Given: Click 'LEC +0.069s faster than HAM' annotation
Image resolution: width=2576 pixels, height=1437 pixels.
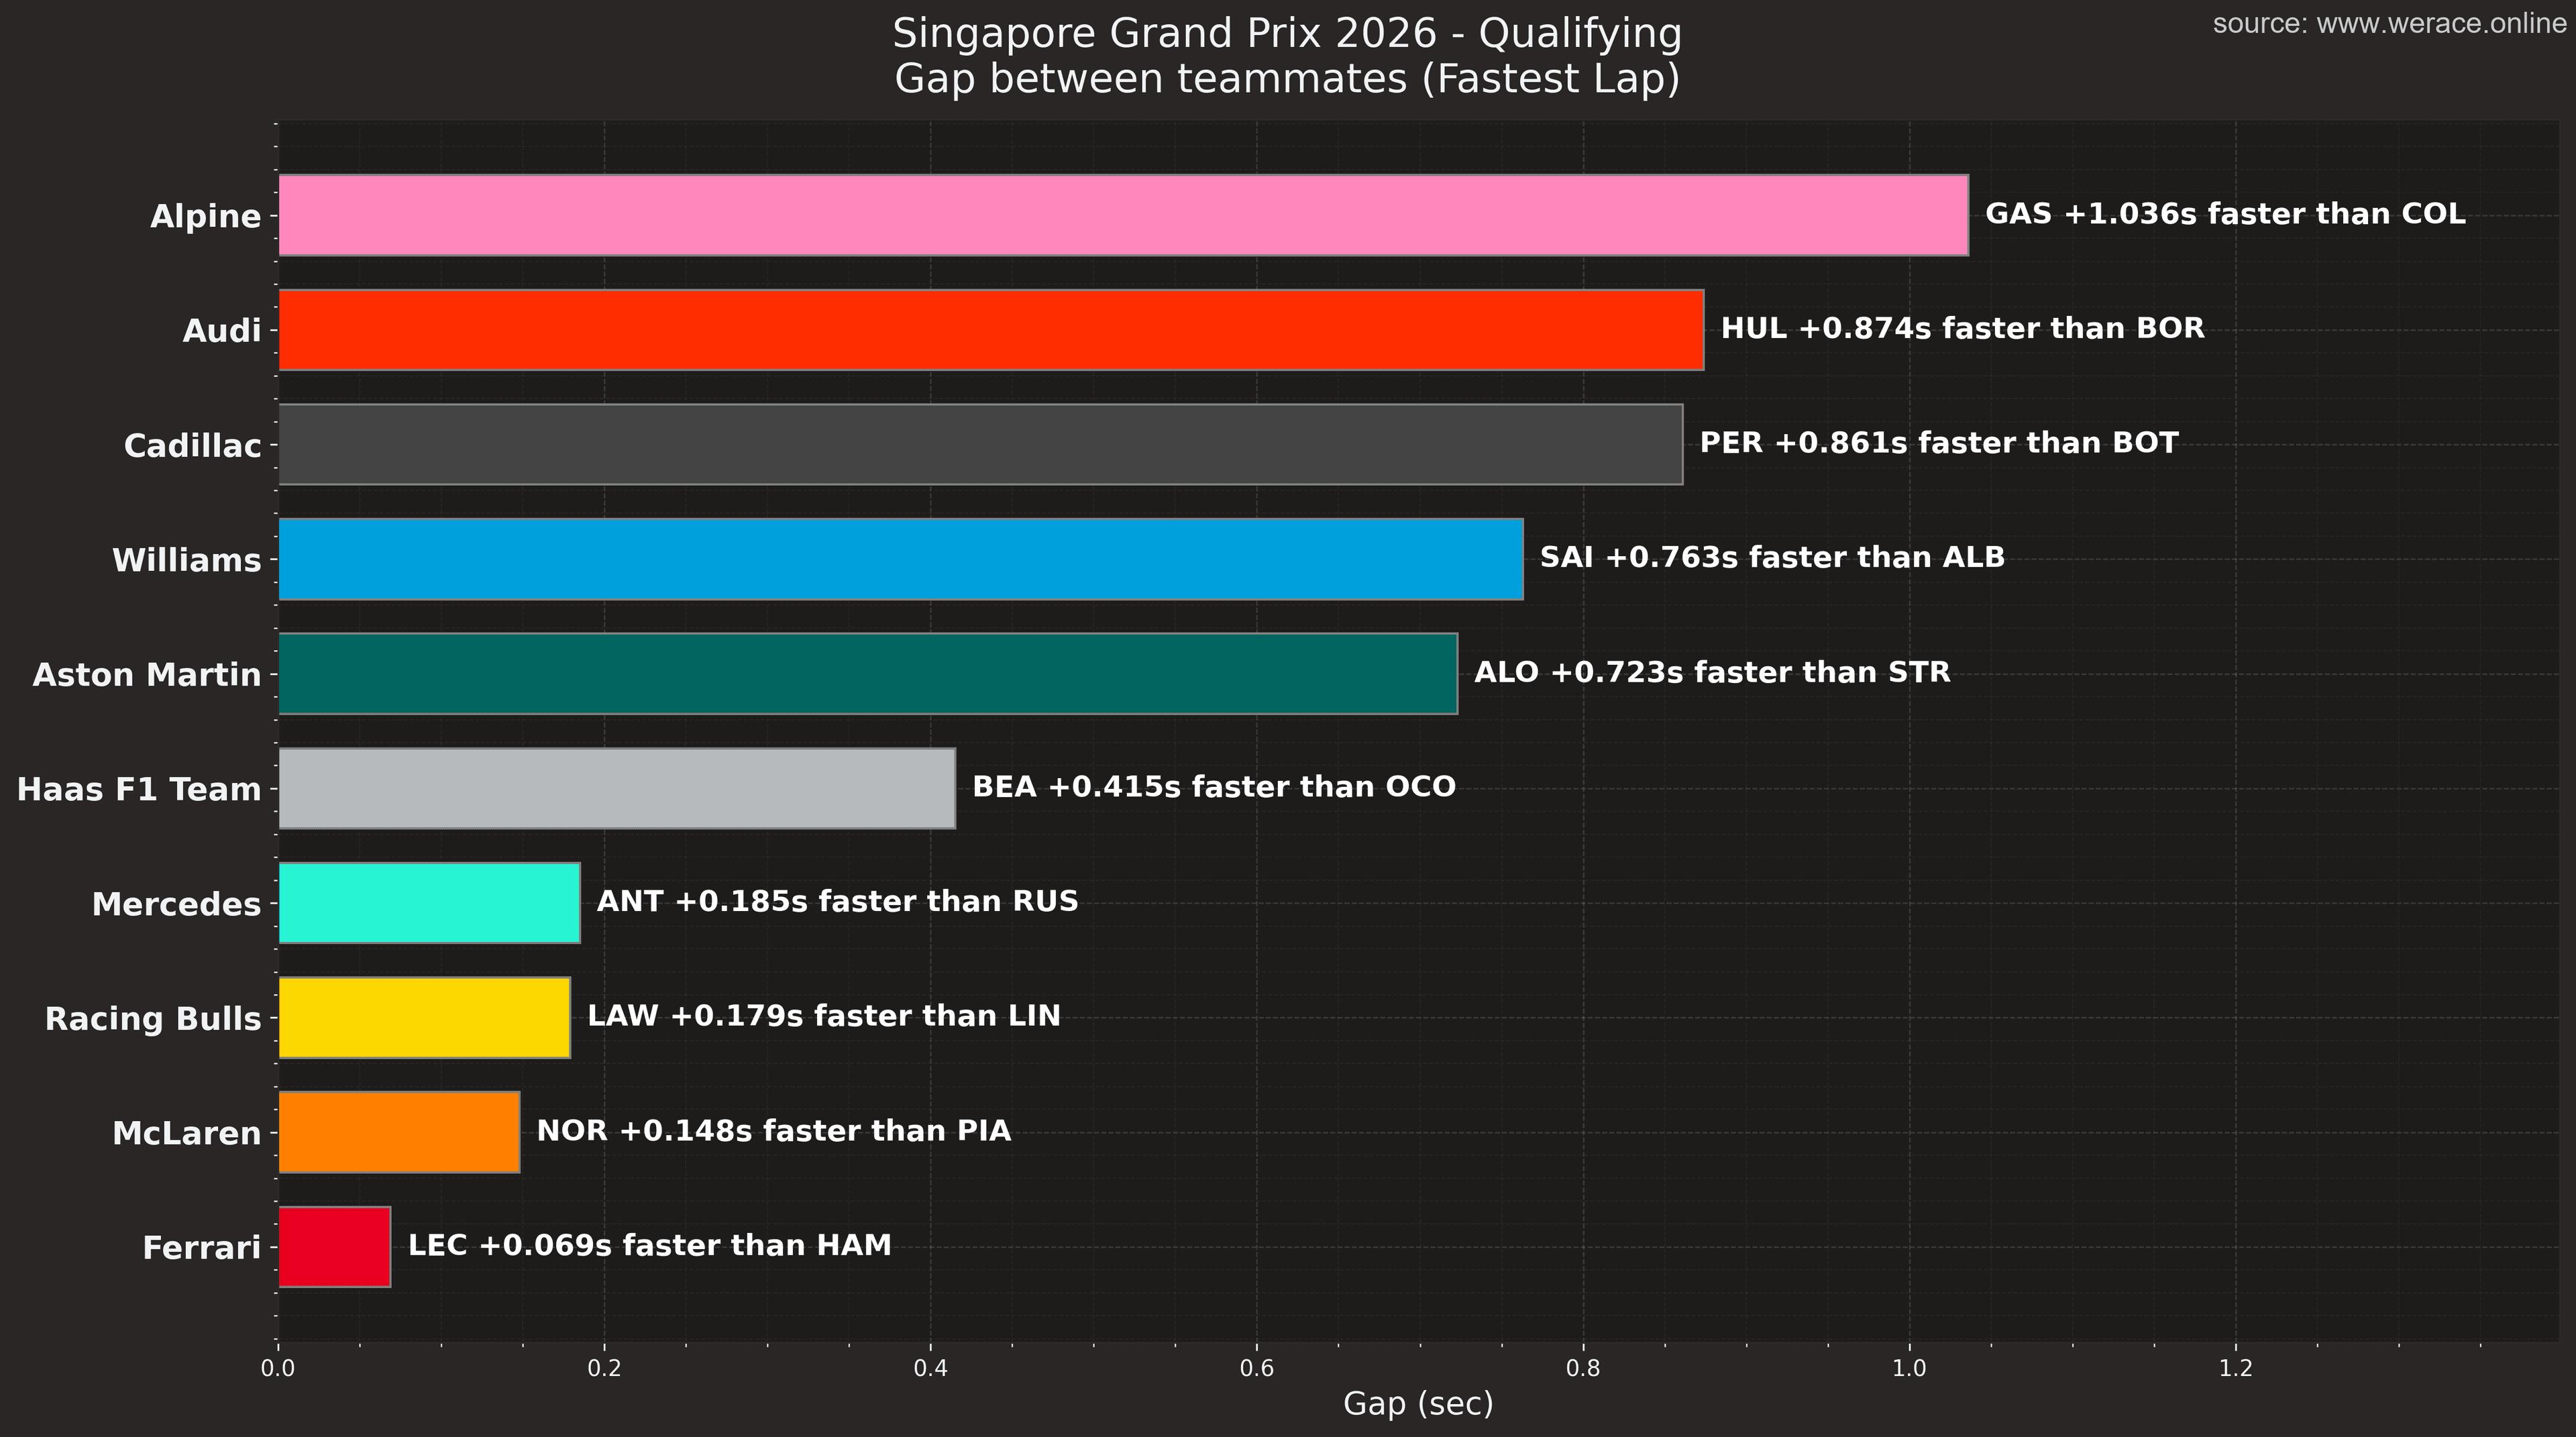Looking at the screenshot, I should point(650,1245).
